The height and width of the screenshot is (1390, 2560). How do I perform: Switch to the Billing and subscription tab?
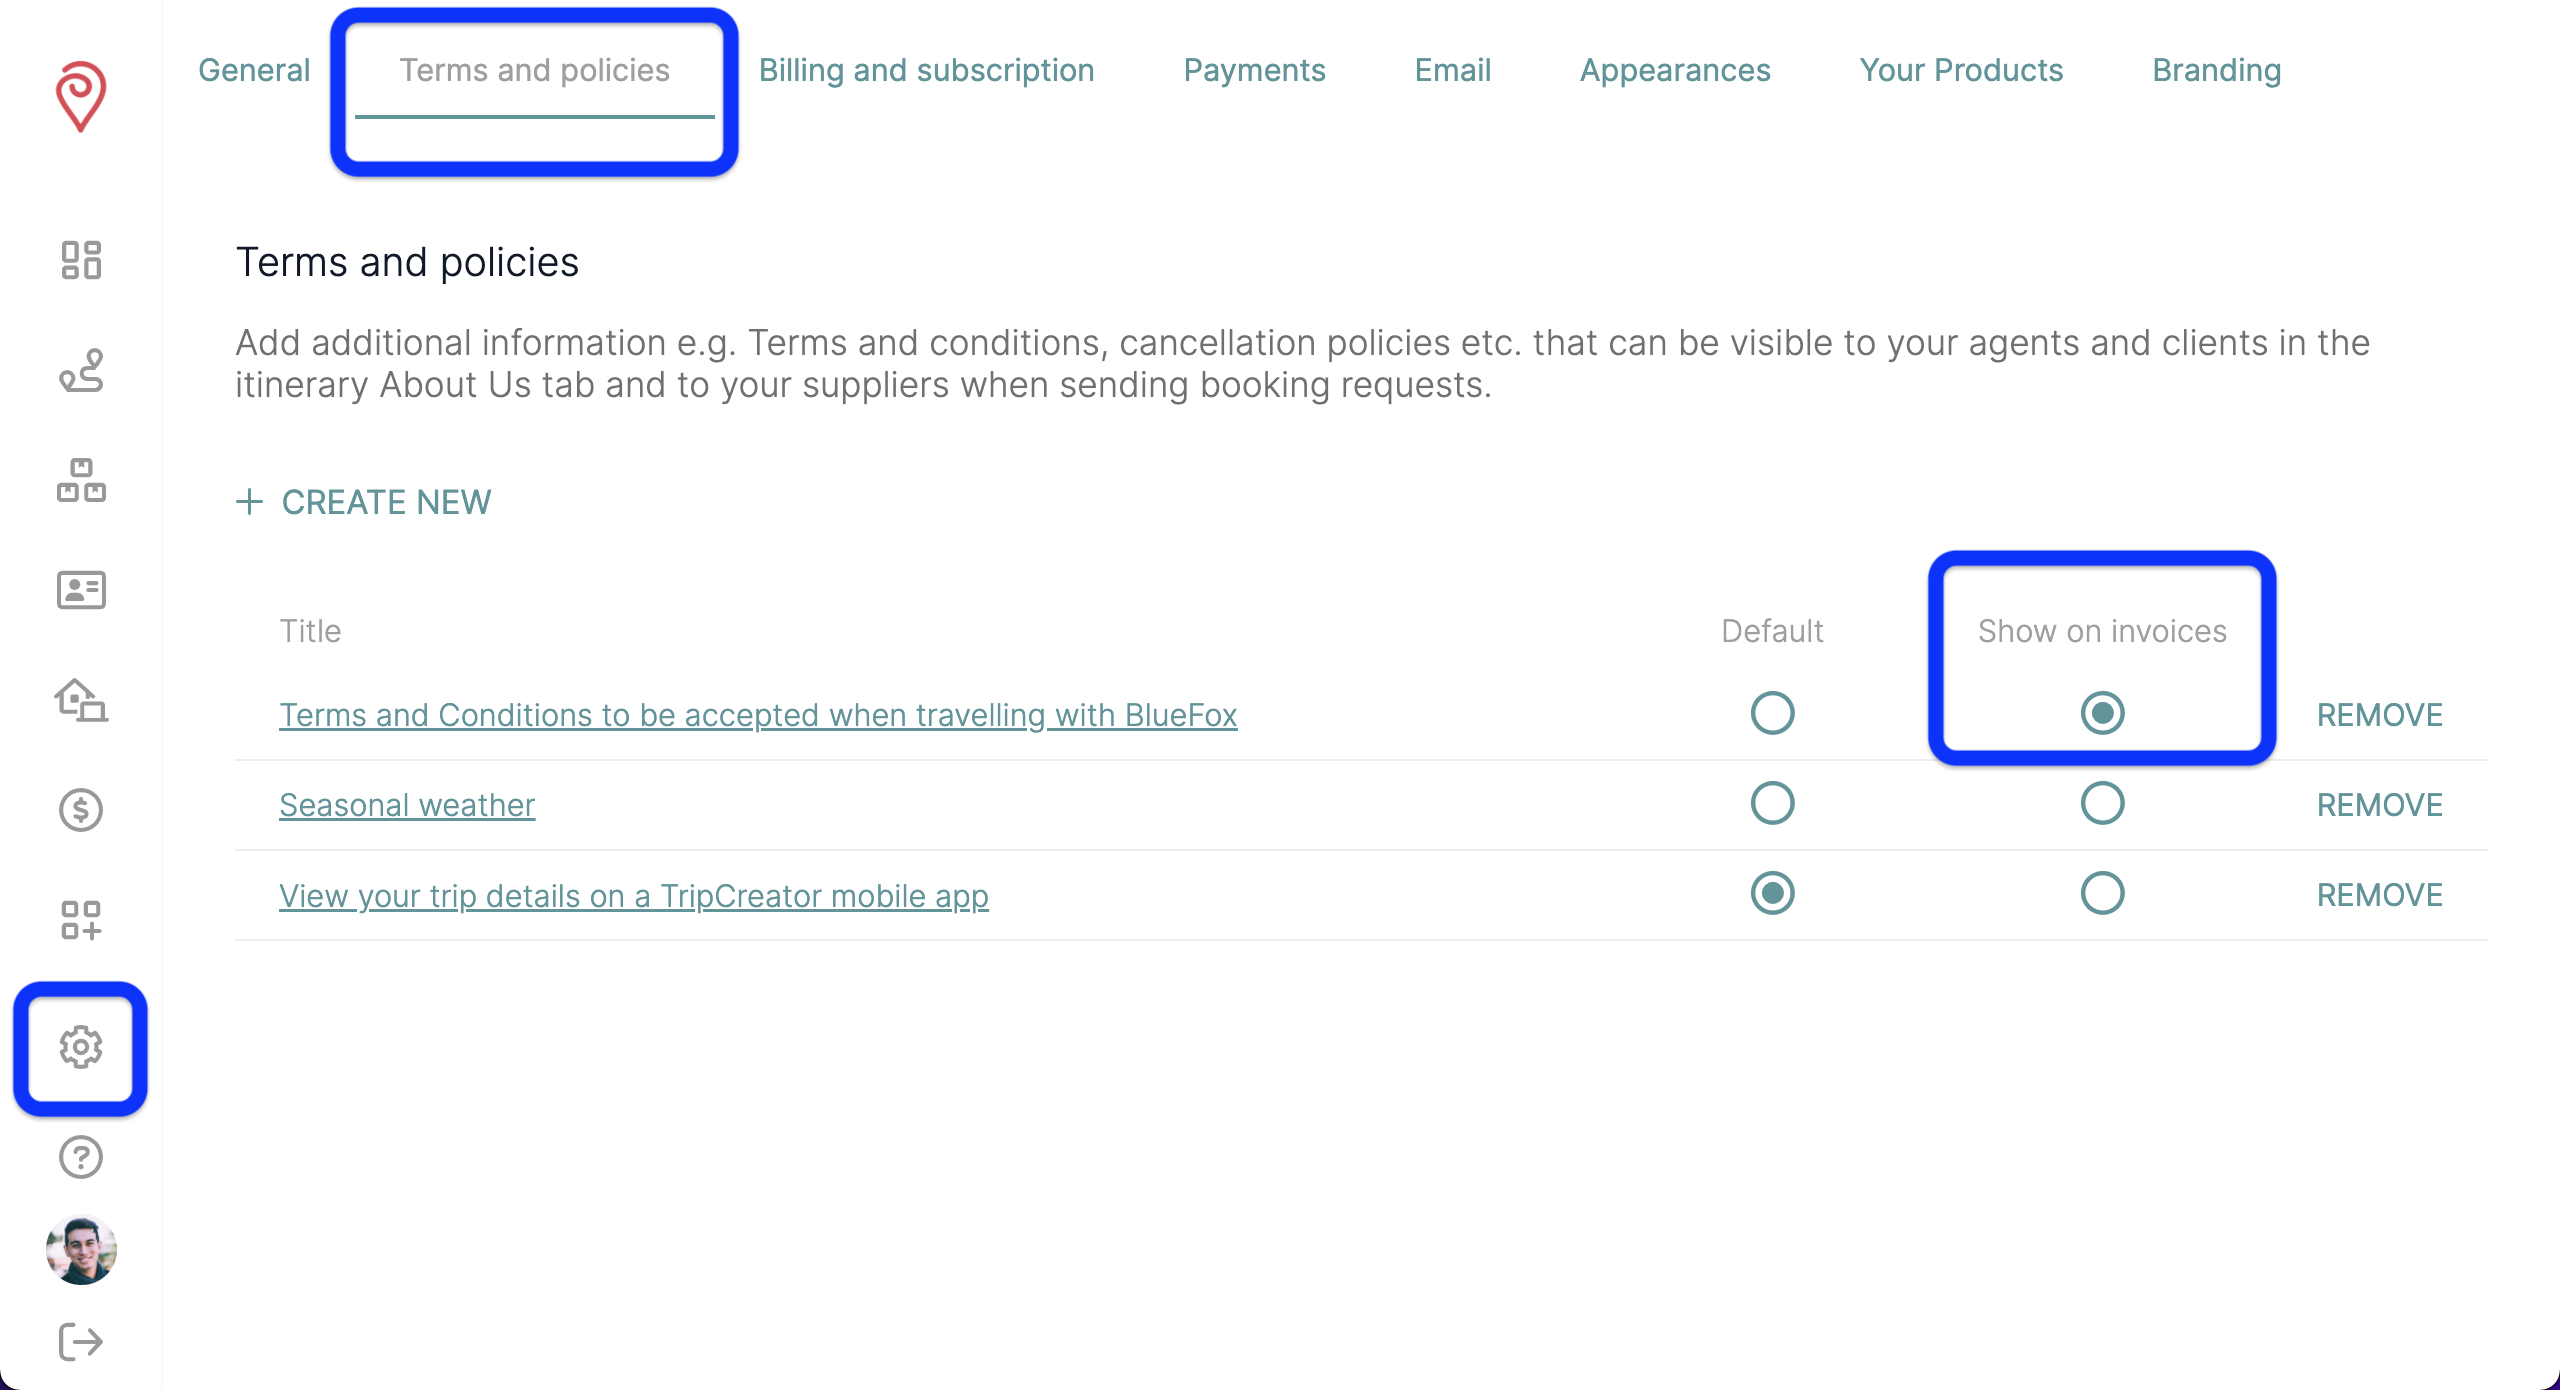(926, 70)
